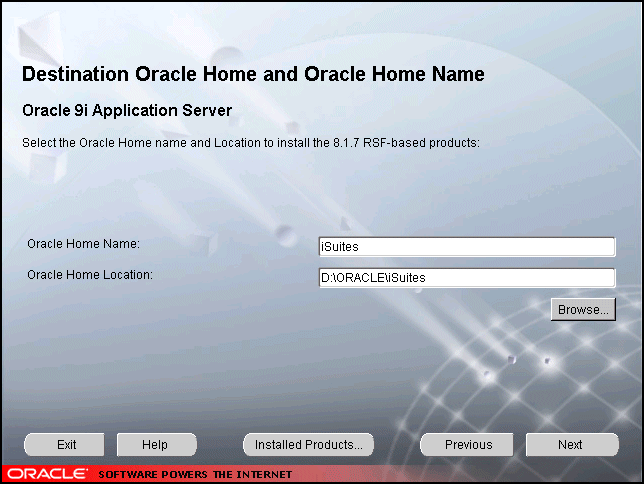This screenshot has width=644, height=484.
Task: Click the Oracle Home Location input field
Action: click(x=467, y=278)
